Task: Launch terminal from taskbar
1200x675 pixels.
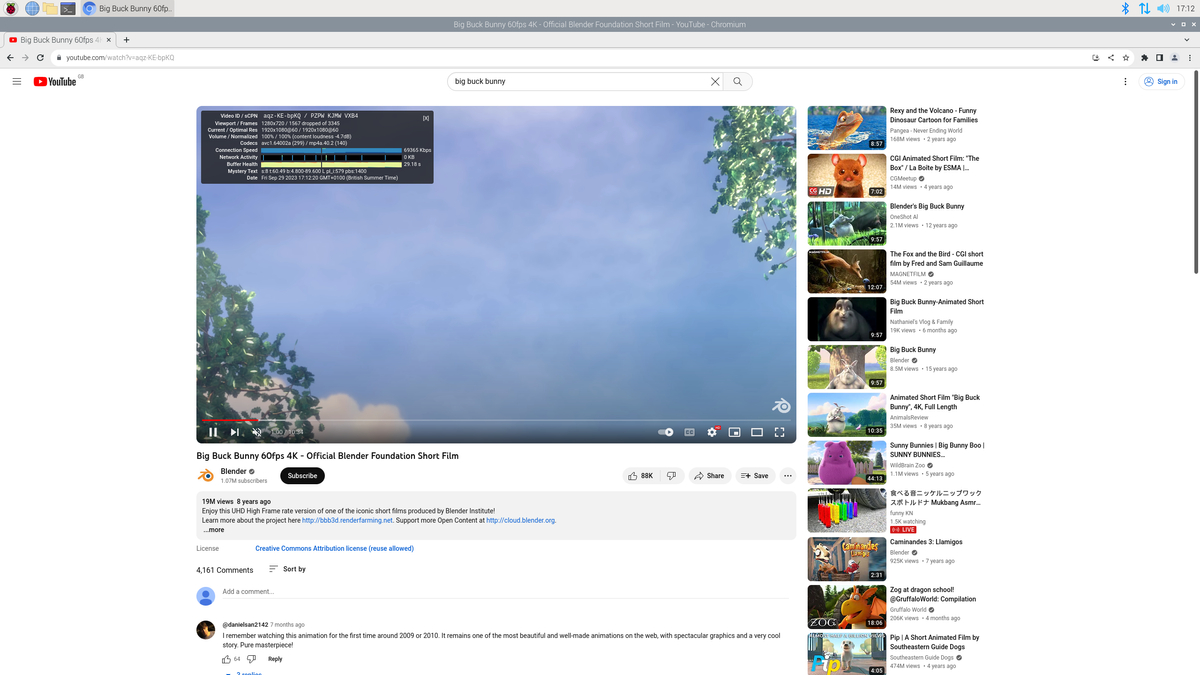Action: [68, 8]
